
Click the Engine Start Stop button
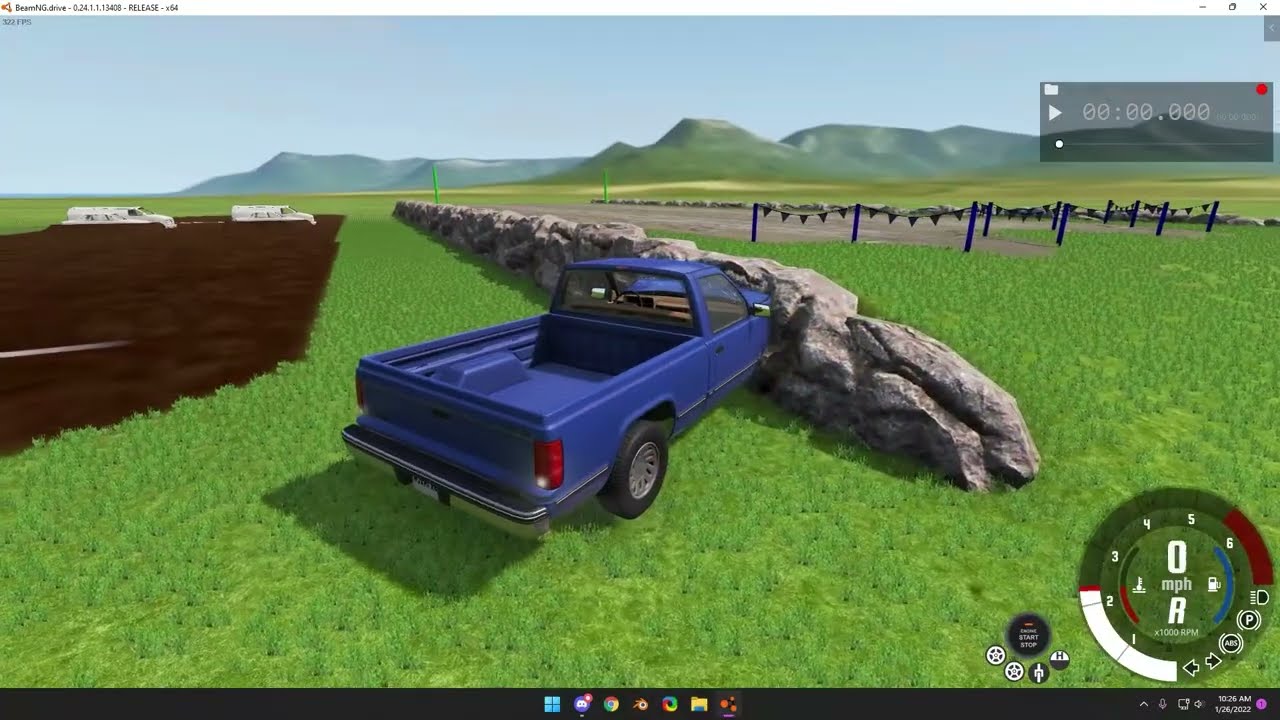point(1028,636)
